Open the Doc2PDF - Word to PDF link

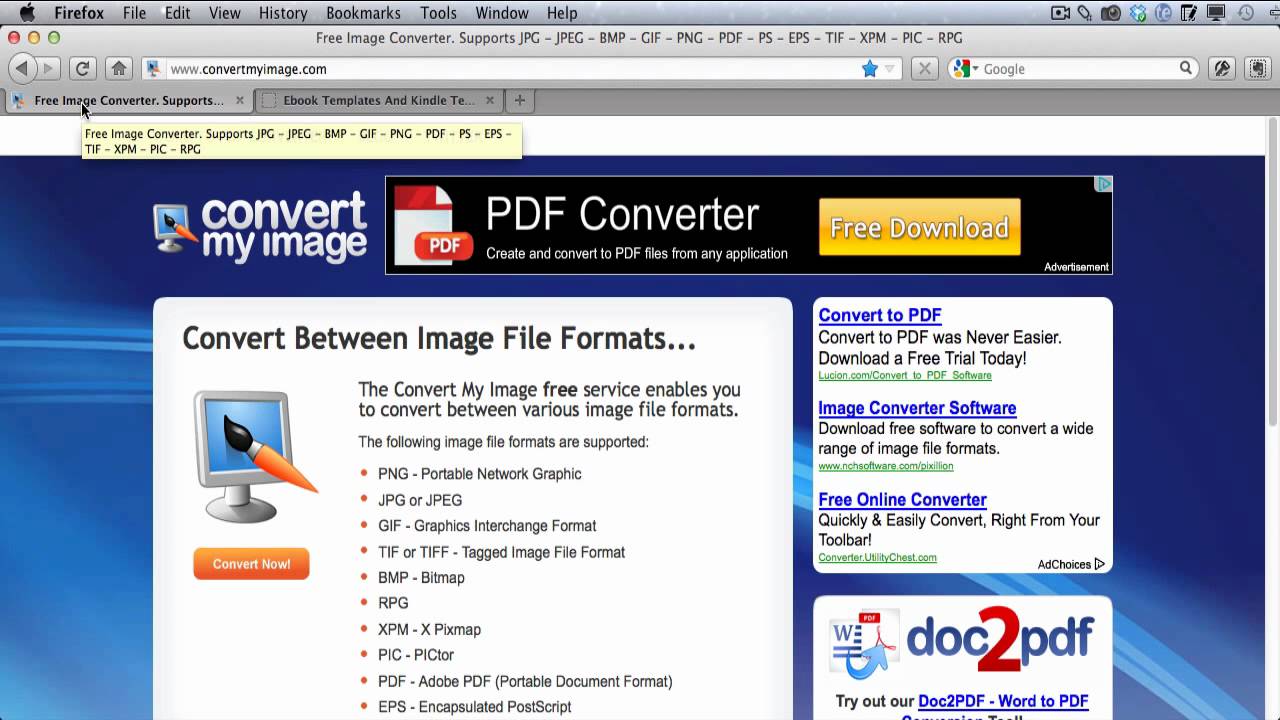coord(1003,701)
